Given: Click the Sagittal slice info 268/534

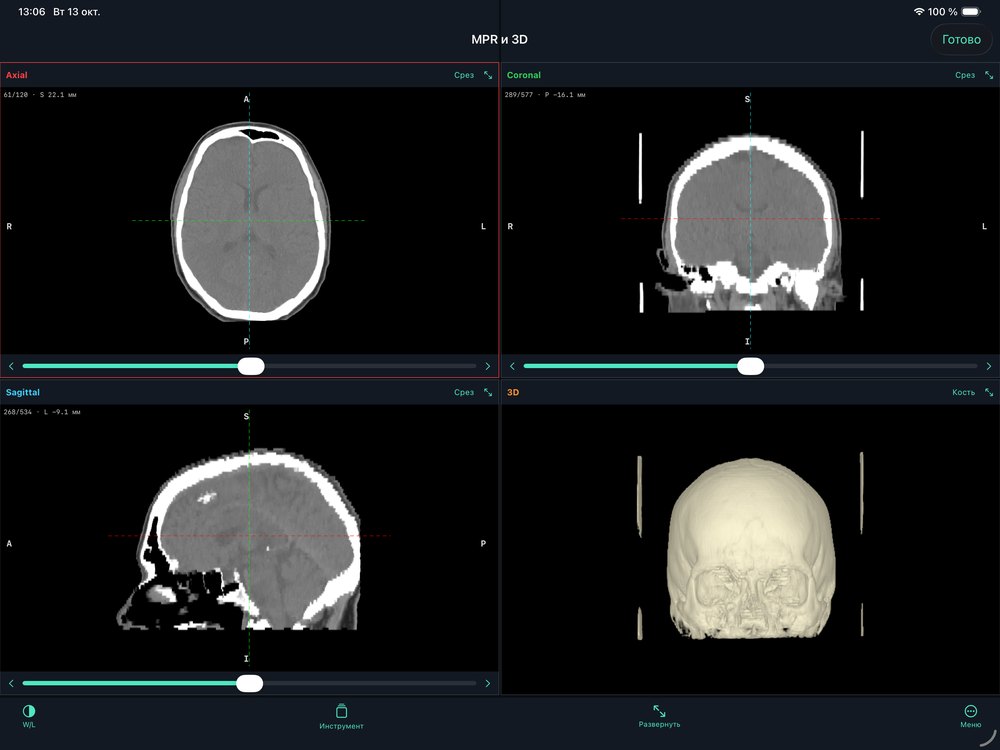Looking at the screenshot, I should coord(42,412).
